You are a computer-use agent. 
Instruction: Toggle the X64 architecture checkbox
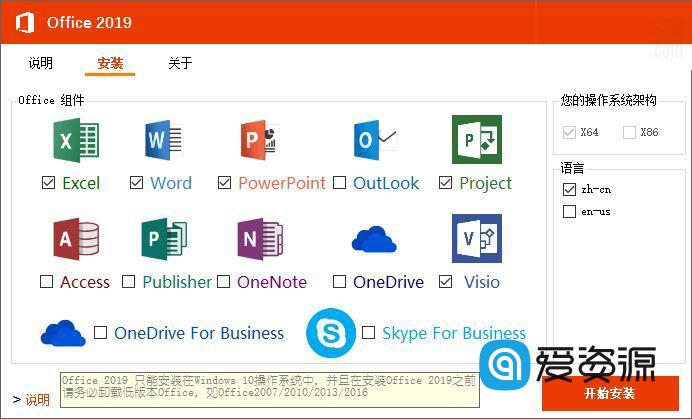point(569,132)
